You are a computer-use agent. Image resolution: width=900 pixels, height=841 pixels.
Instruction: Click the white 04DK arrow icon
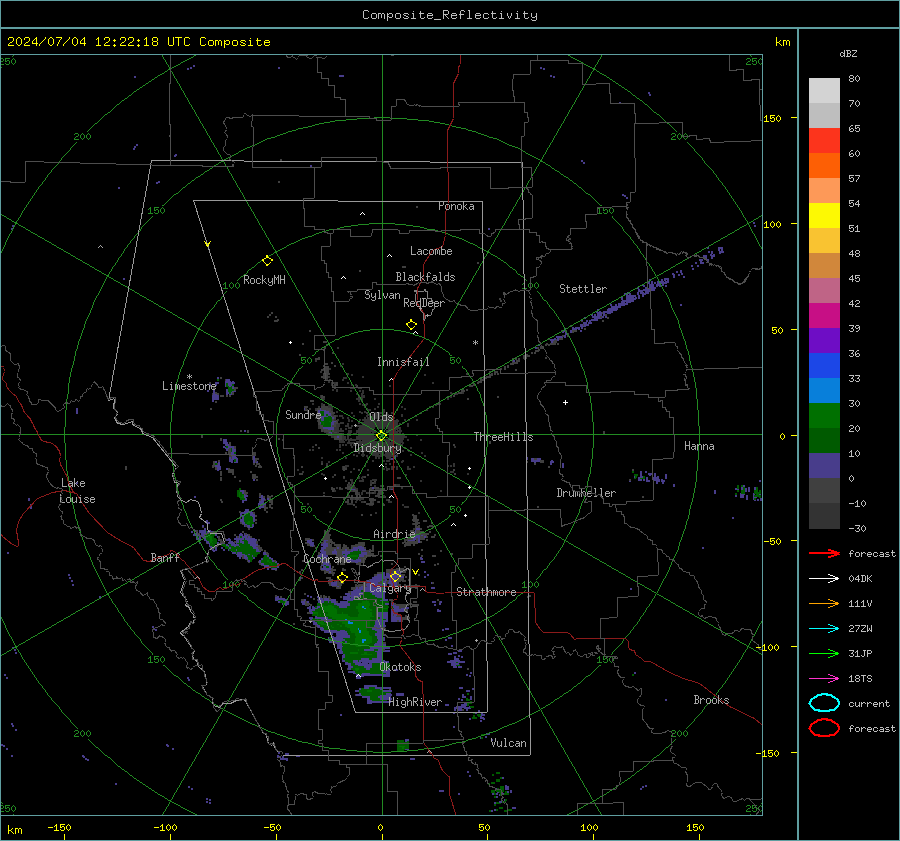click(824, 579)
